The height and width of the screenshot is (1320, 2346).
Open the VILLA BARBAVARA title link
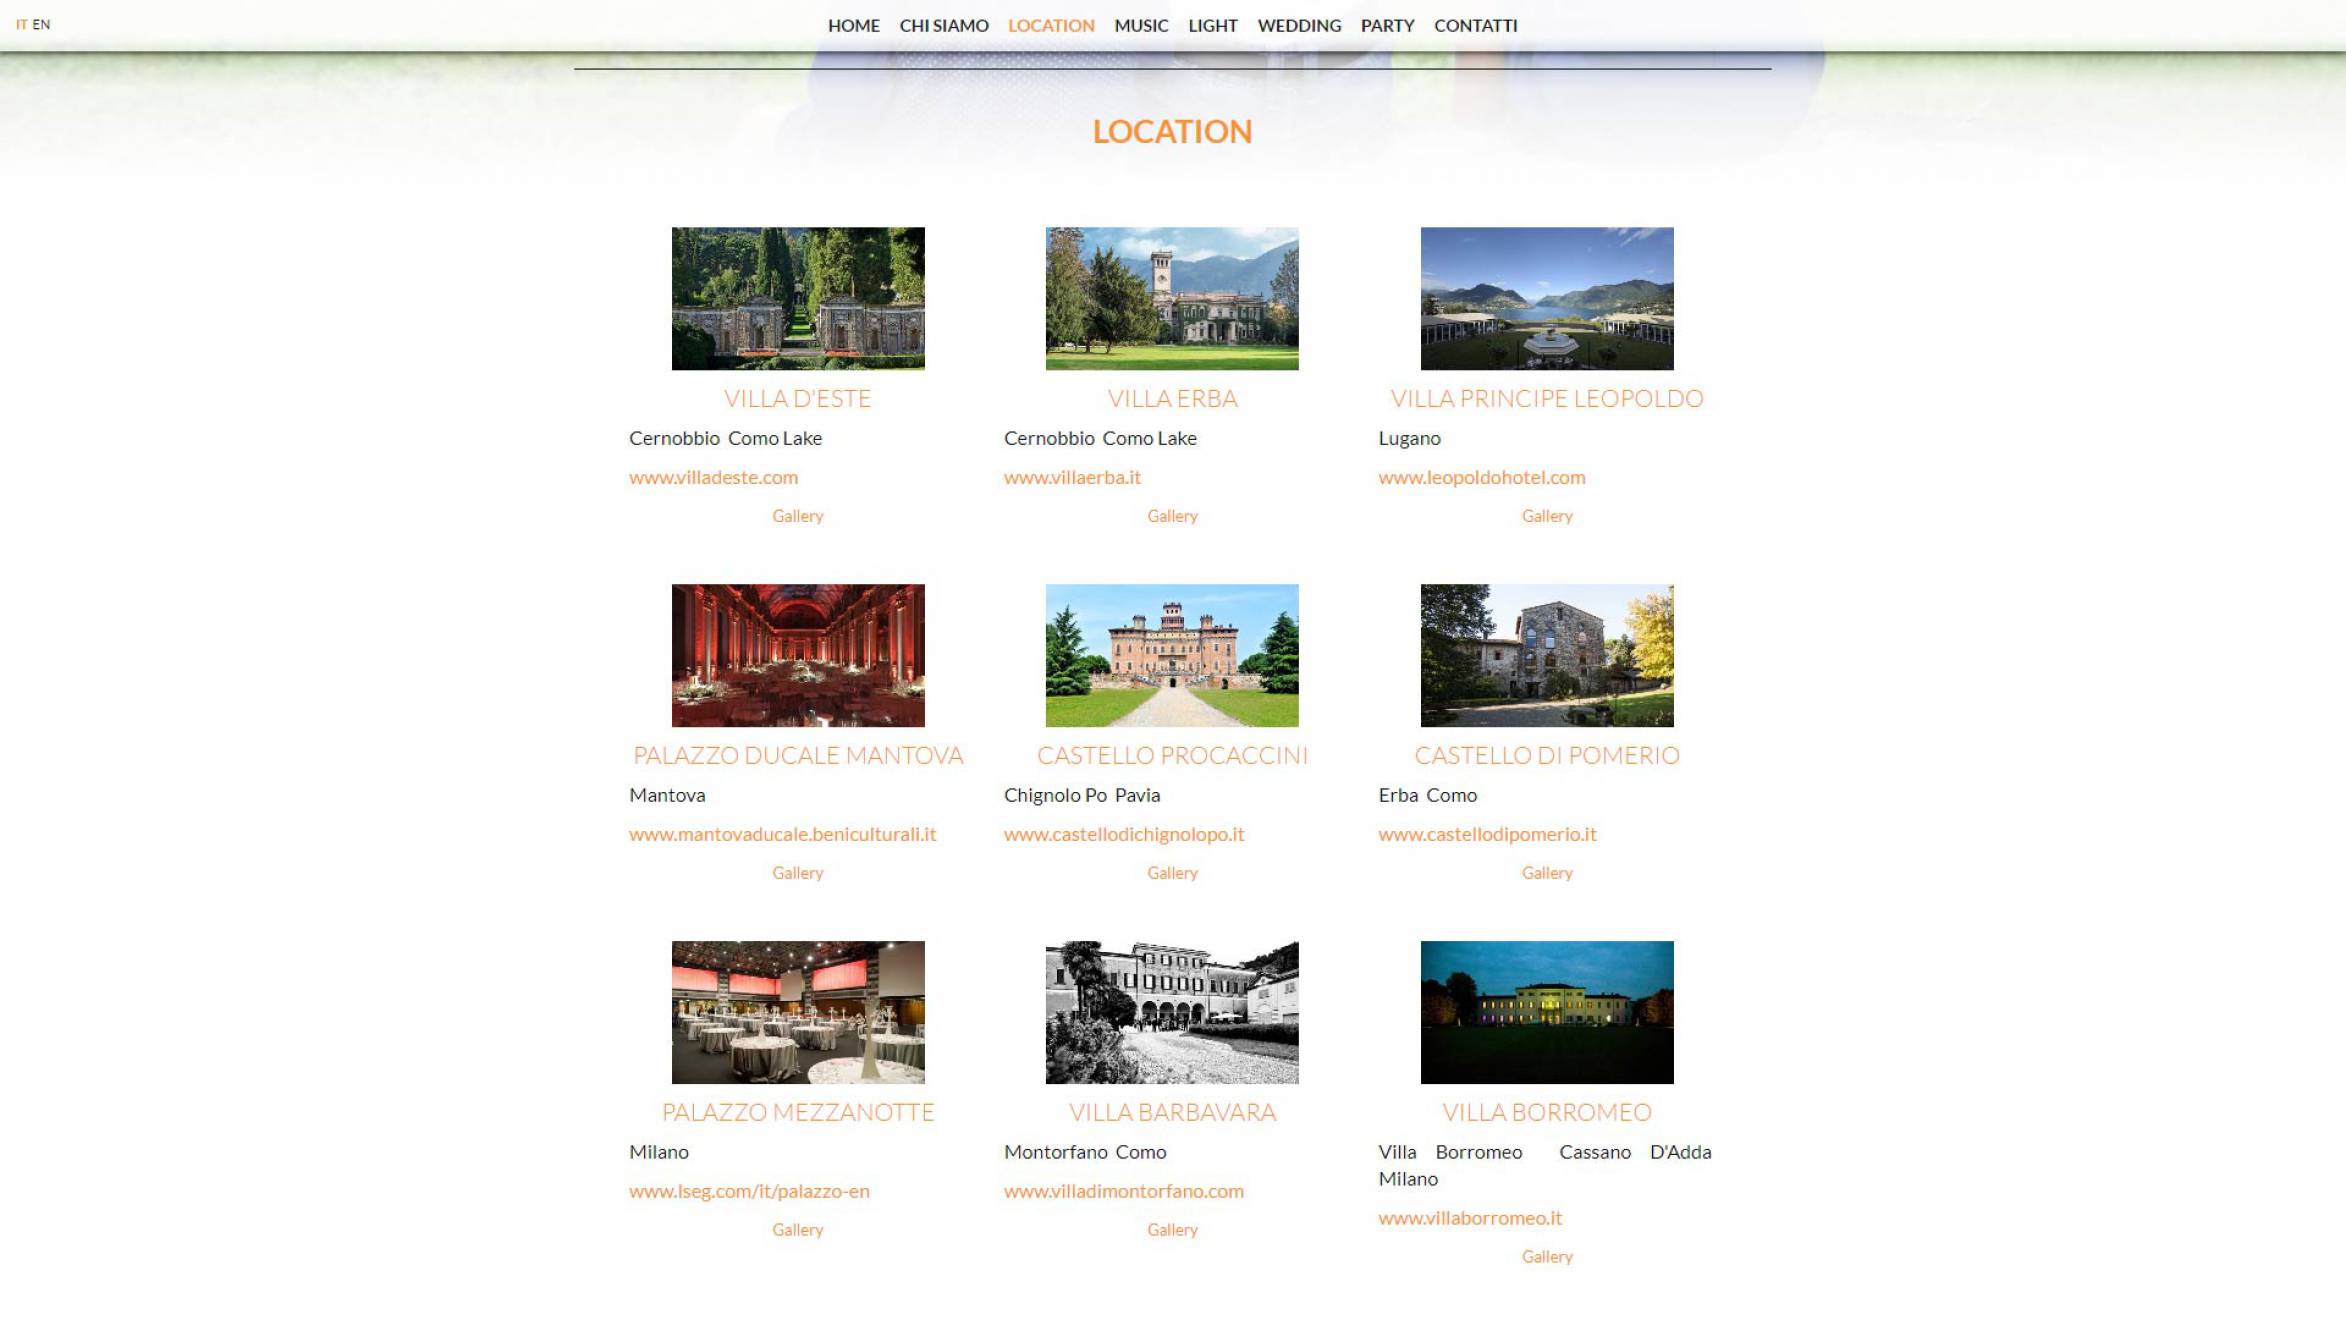coord(1172,1112)
